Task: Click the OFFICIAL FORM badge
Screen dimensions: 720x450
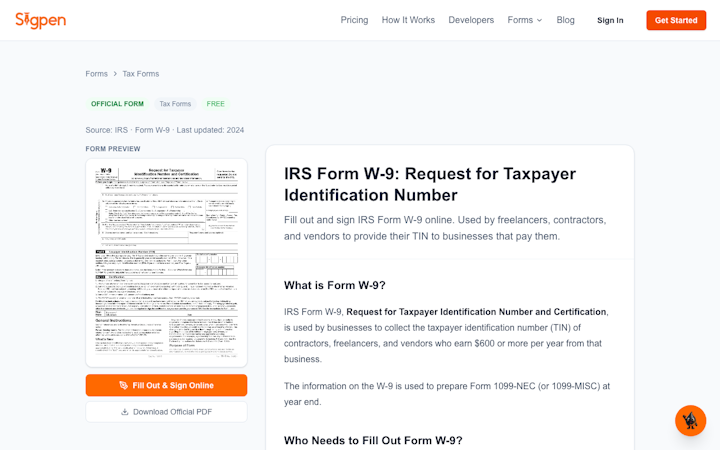Action: (117, 104)
